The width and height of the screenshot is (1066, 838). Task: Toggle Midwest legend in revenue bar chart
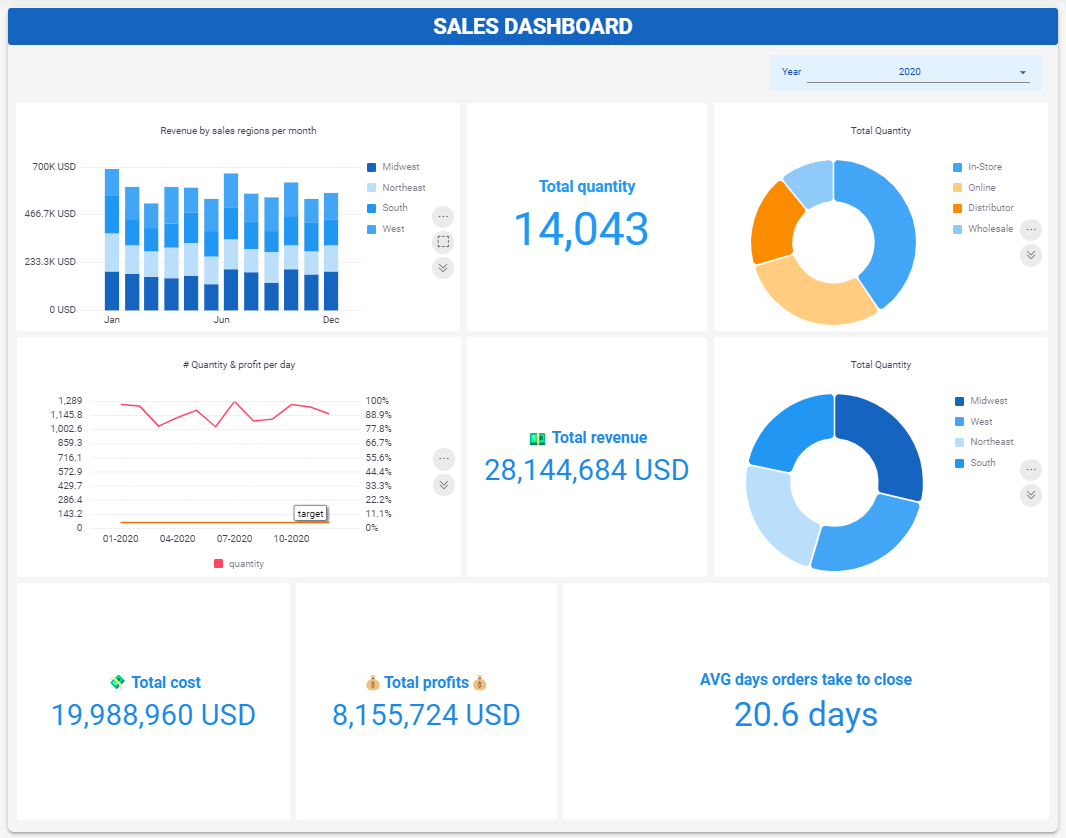coord(393,167)
